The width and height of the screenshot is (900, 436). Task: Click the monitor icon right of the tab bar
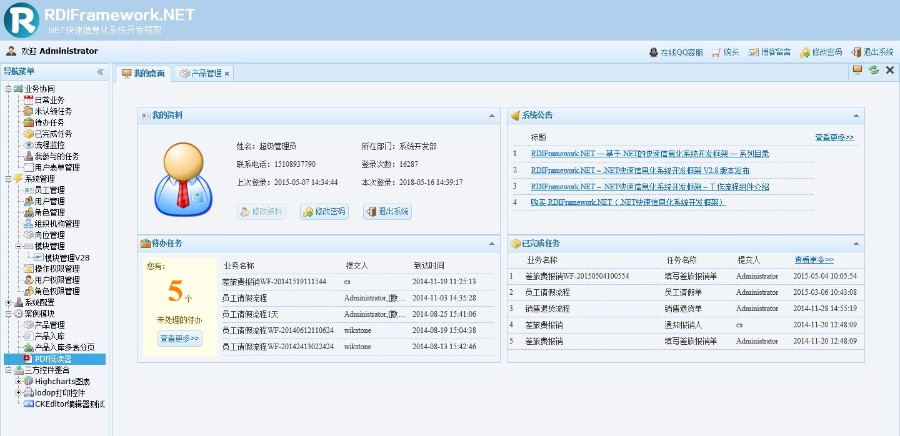pos(858,70)
